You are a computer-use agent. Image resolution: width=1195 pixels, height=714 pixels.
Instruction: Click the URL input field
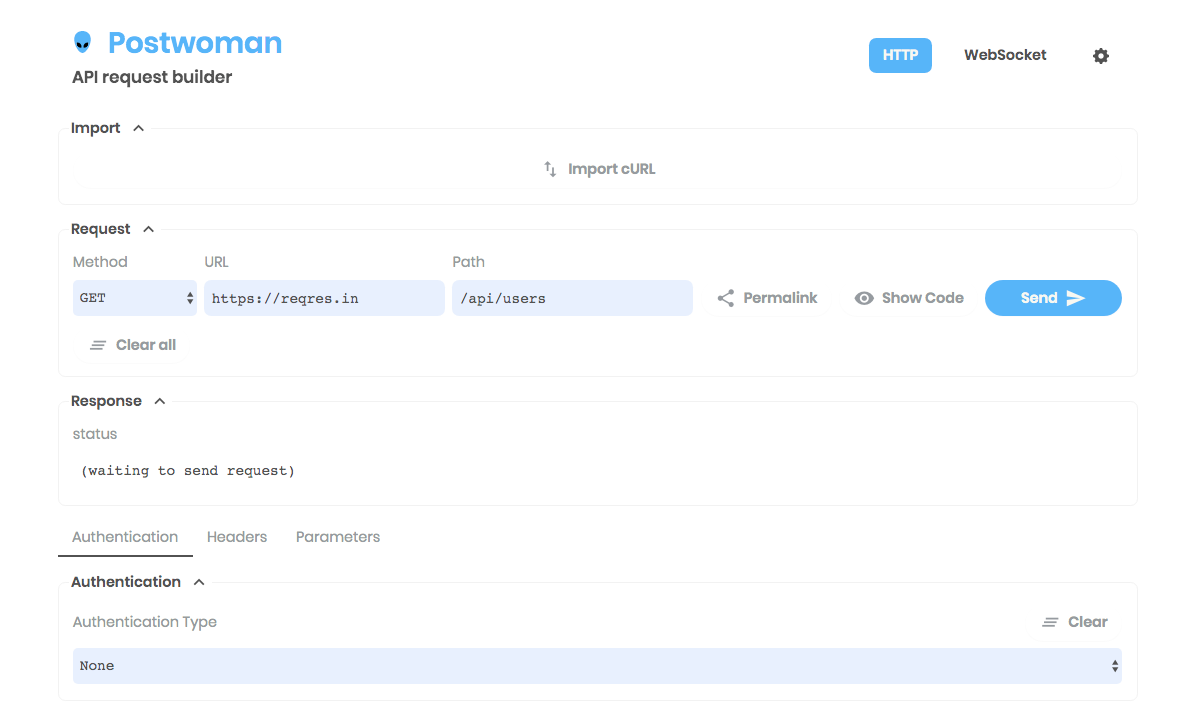[x=324, y=298]
